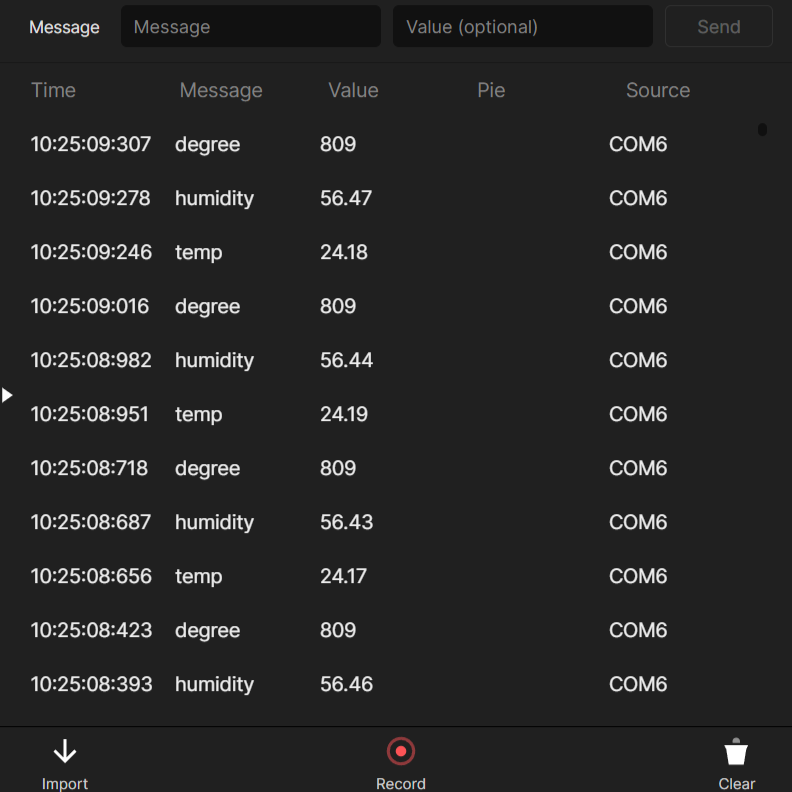Start recording with the Record icon

(x=401, y=751)
